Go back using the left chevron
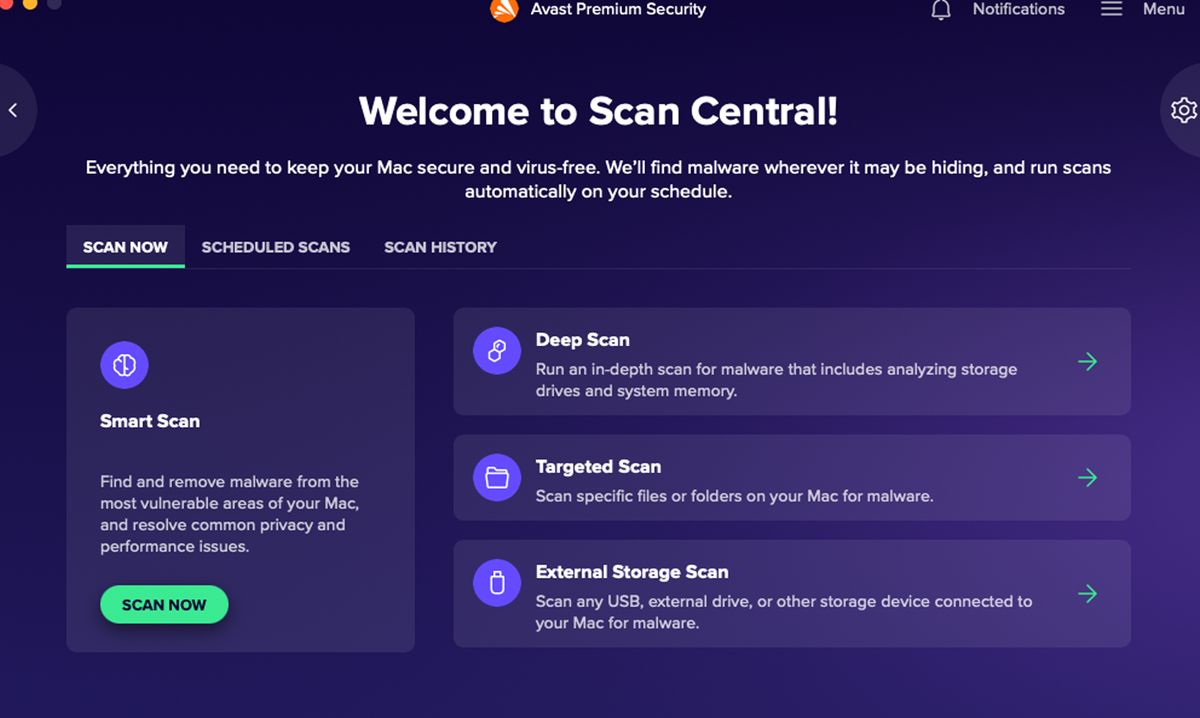This screenshot has height=718, width=1200. [13, 110]
